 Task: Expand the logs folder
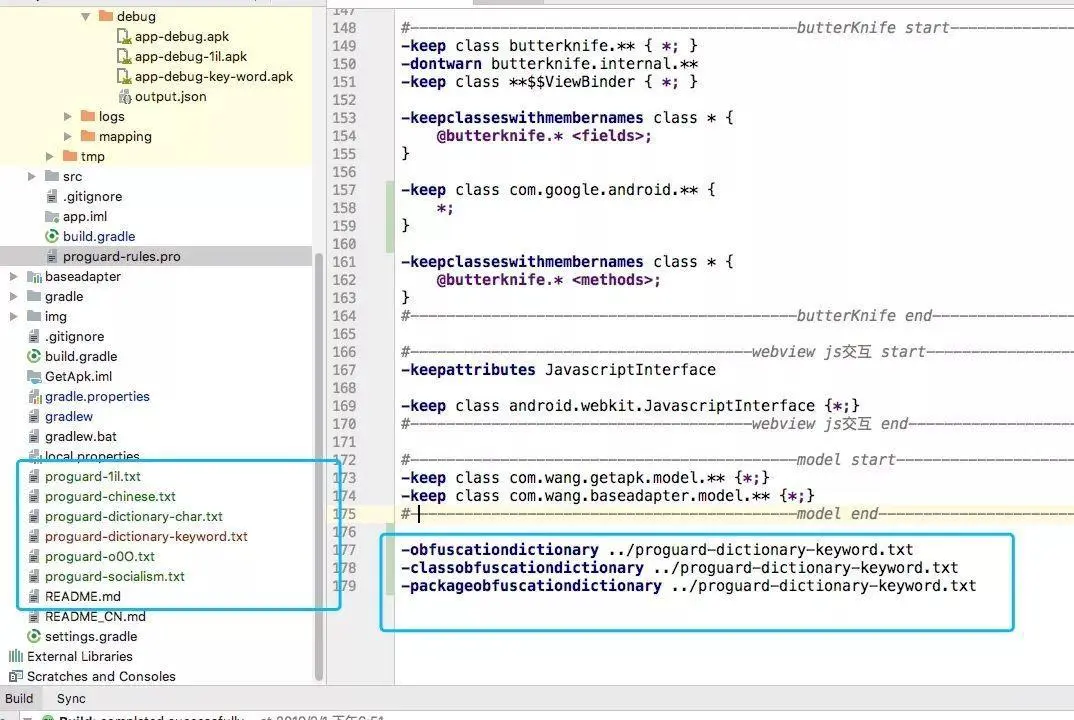[68, 116]
